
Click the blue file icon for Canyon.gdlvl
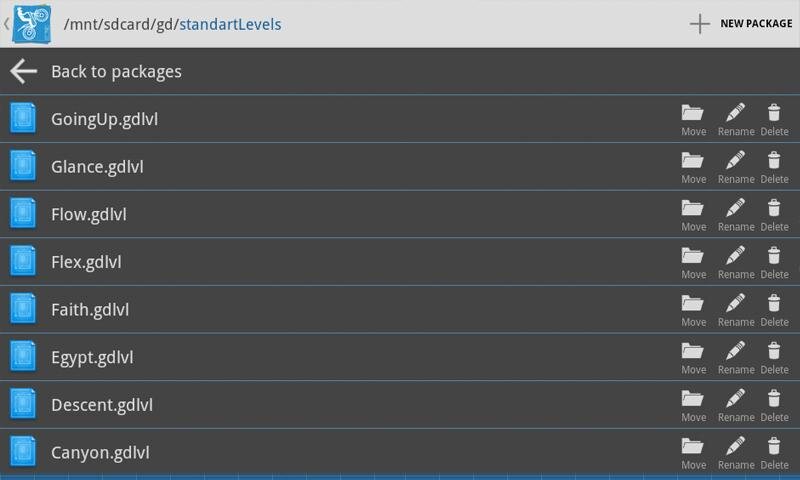point(23,452)
